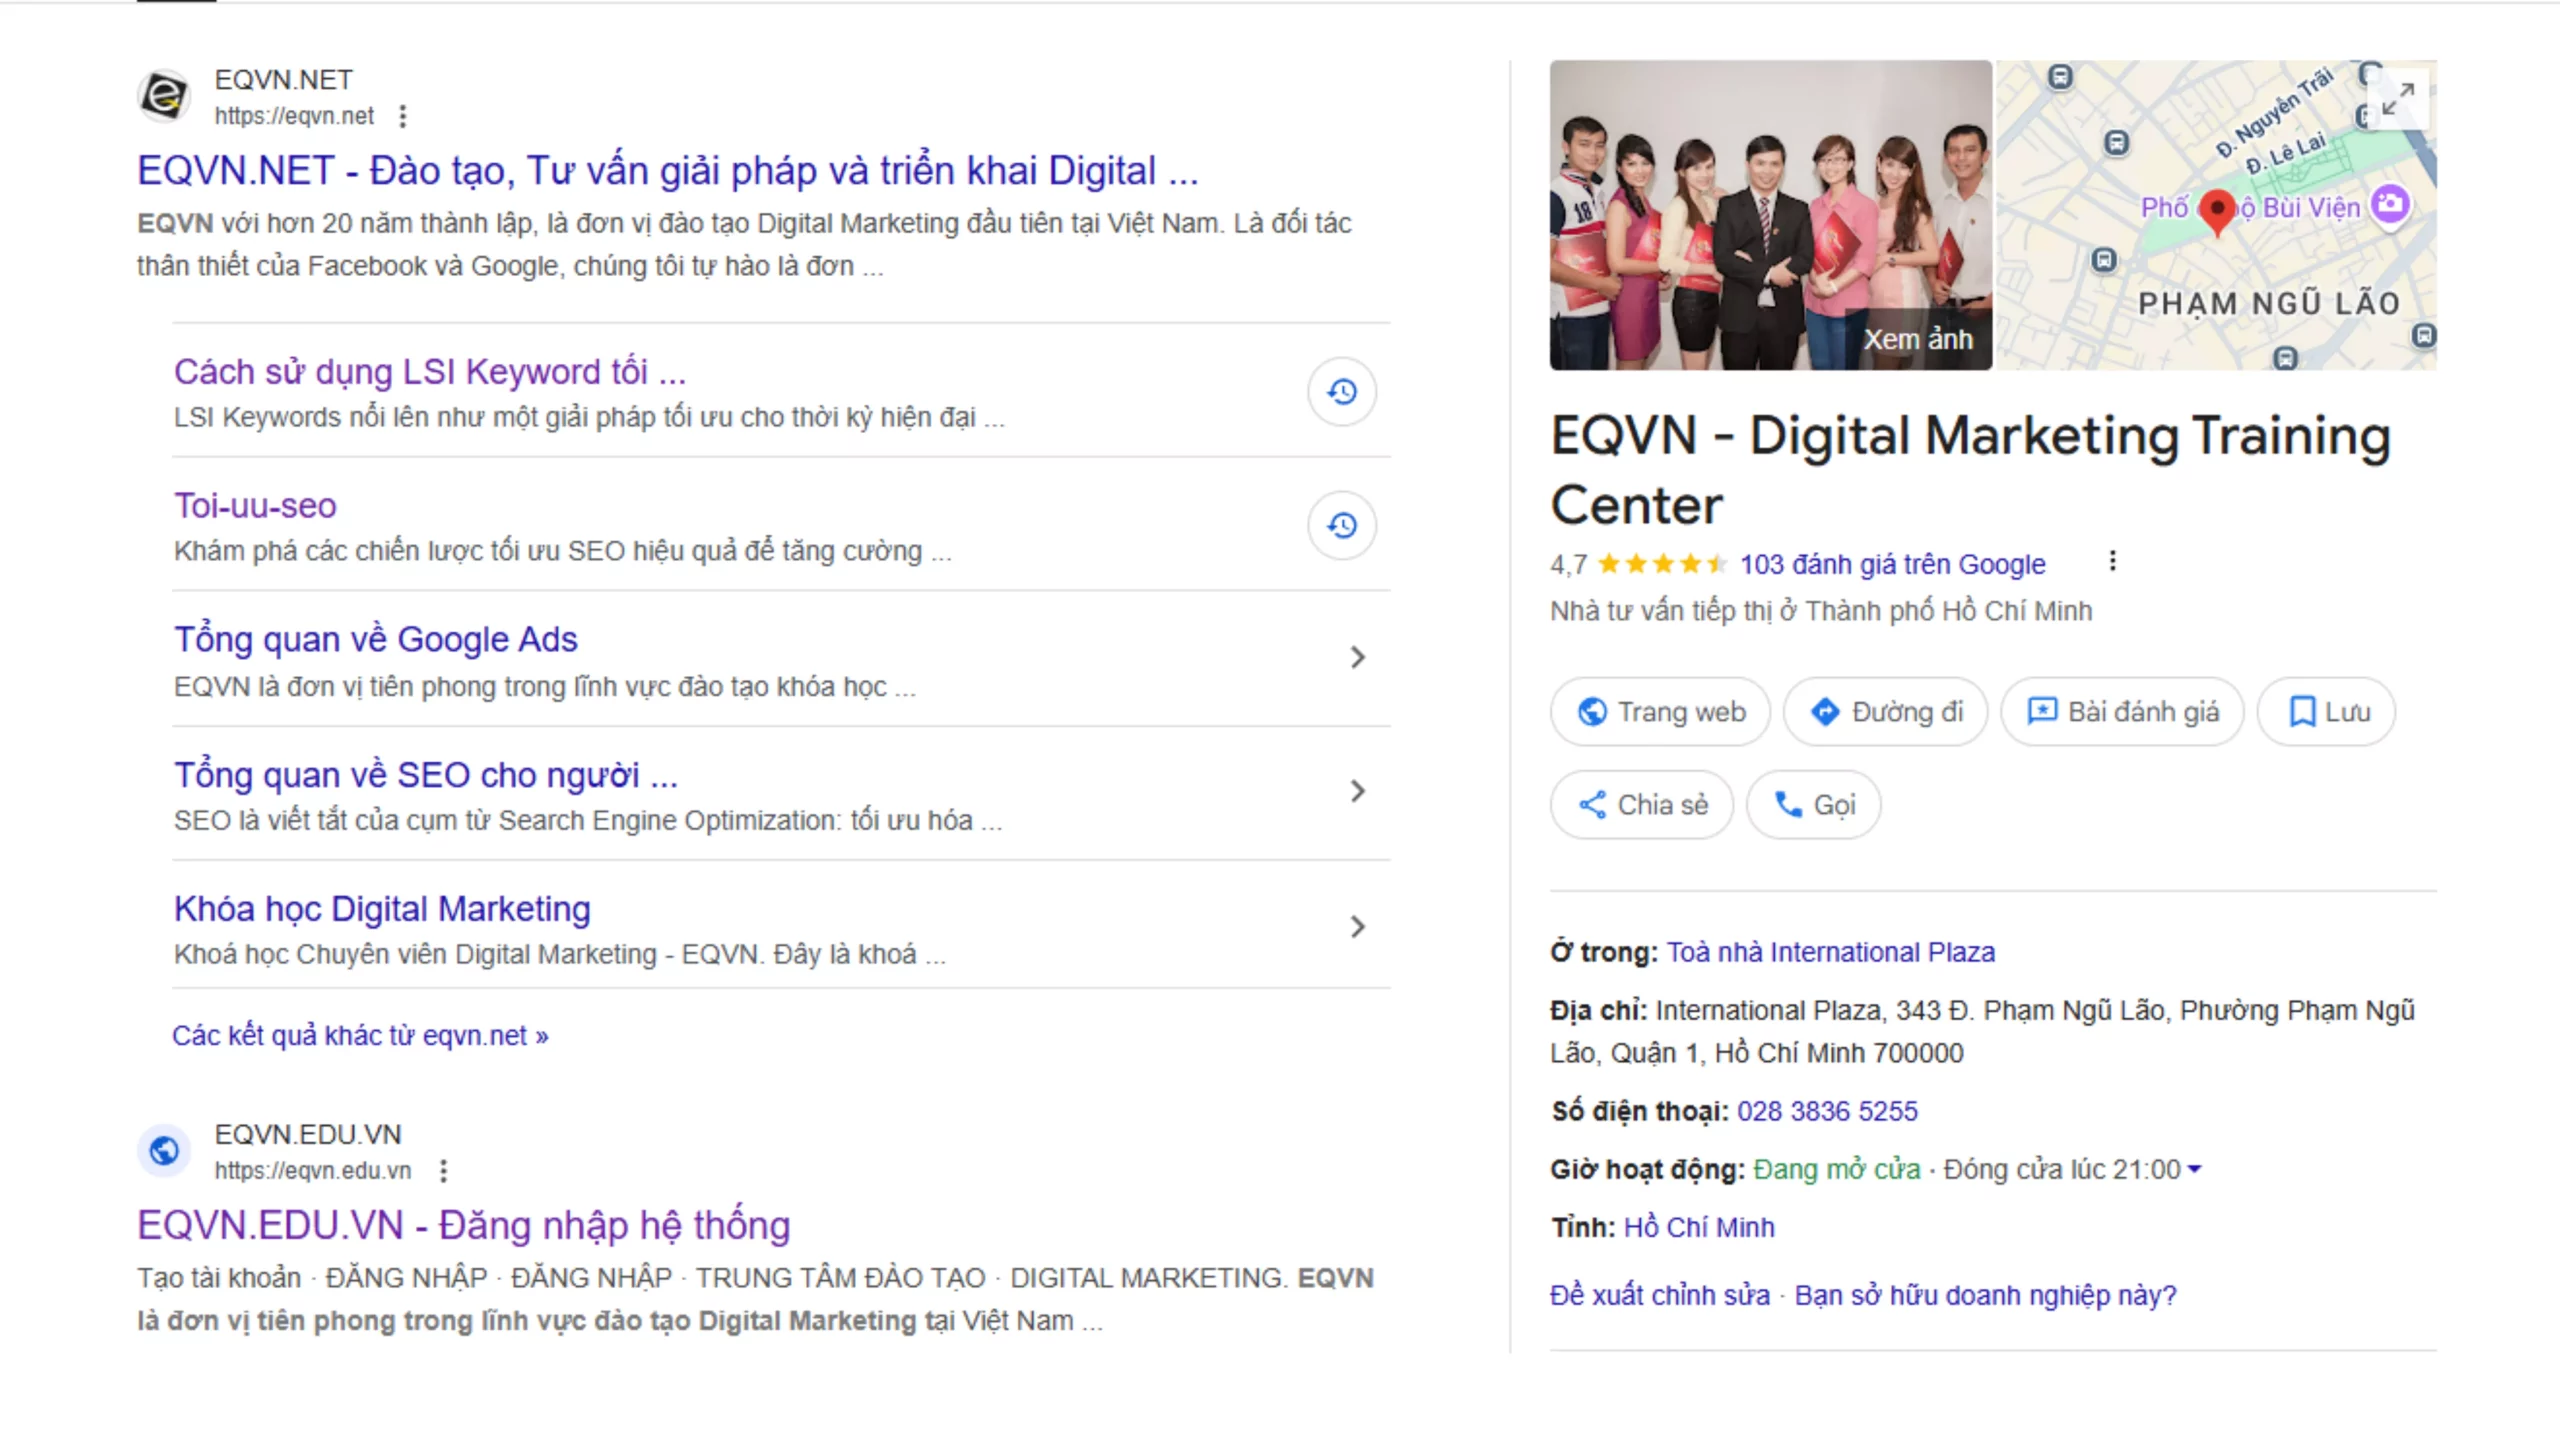View photos via the Xem ảnh thumbnail
The image size is (2560, 1440).
click(1770, 215)
